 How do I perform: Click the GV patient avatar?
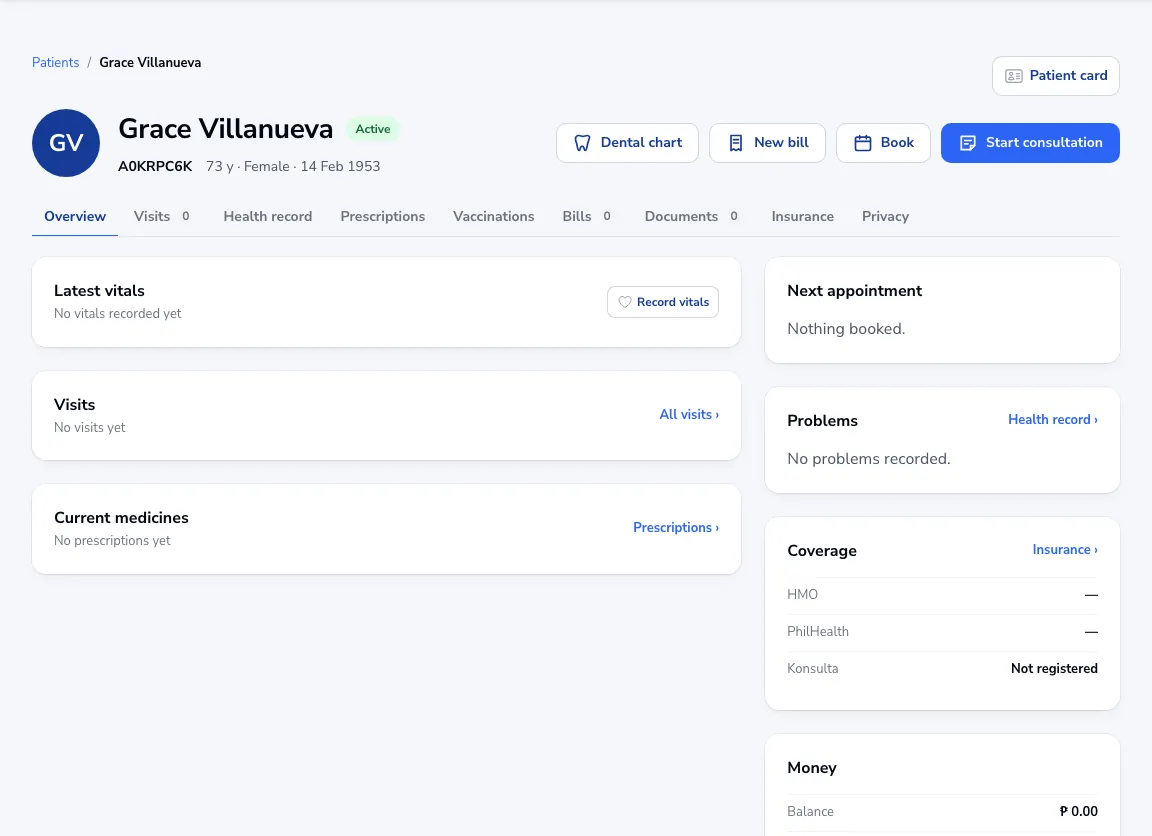(x=66, y=143)
